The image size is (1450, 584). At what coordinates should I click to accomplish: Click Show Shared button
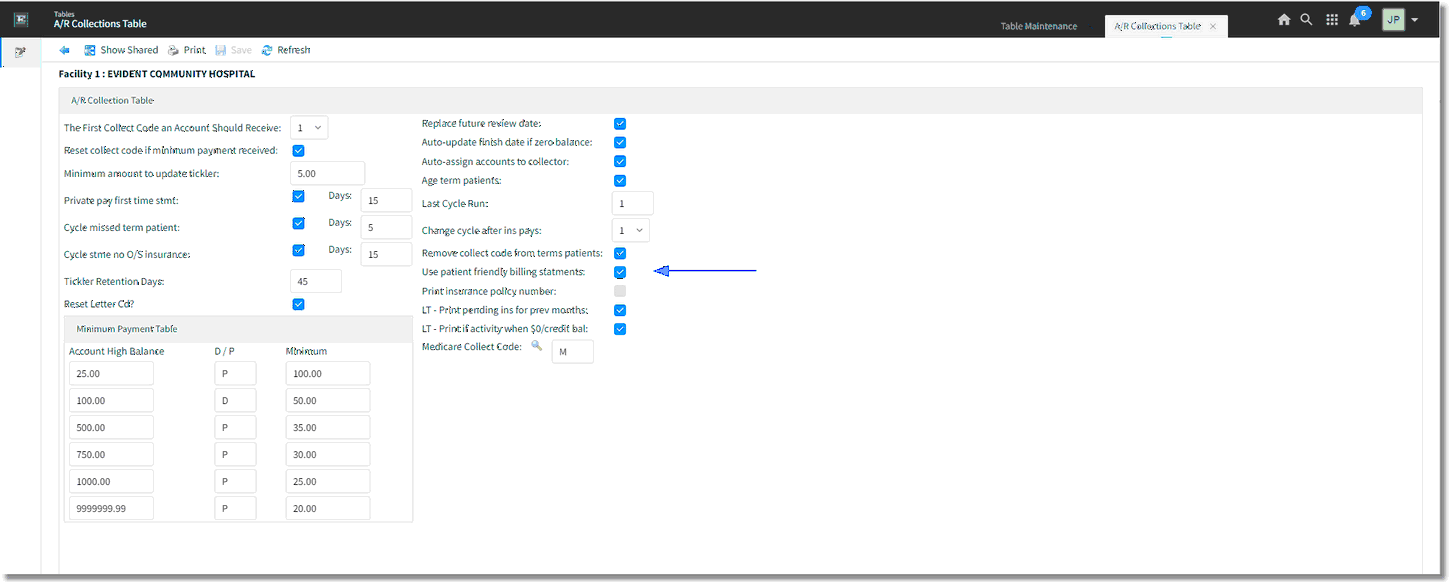(x=121, y=50)
